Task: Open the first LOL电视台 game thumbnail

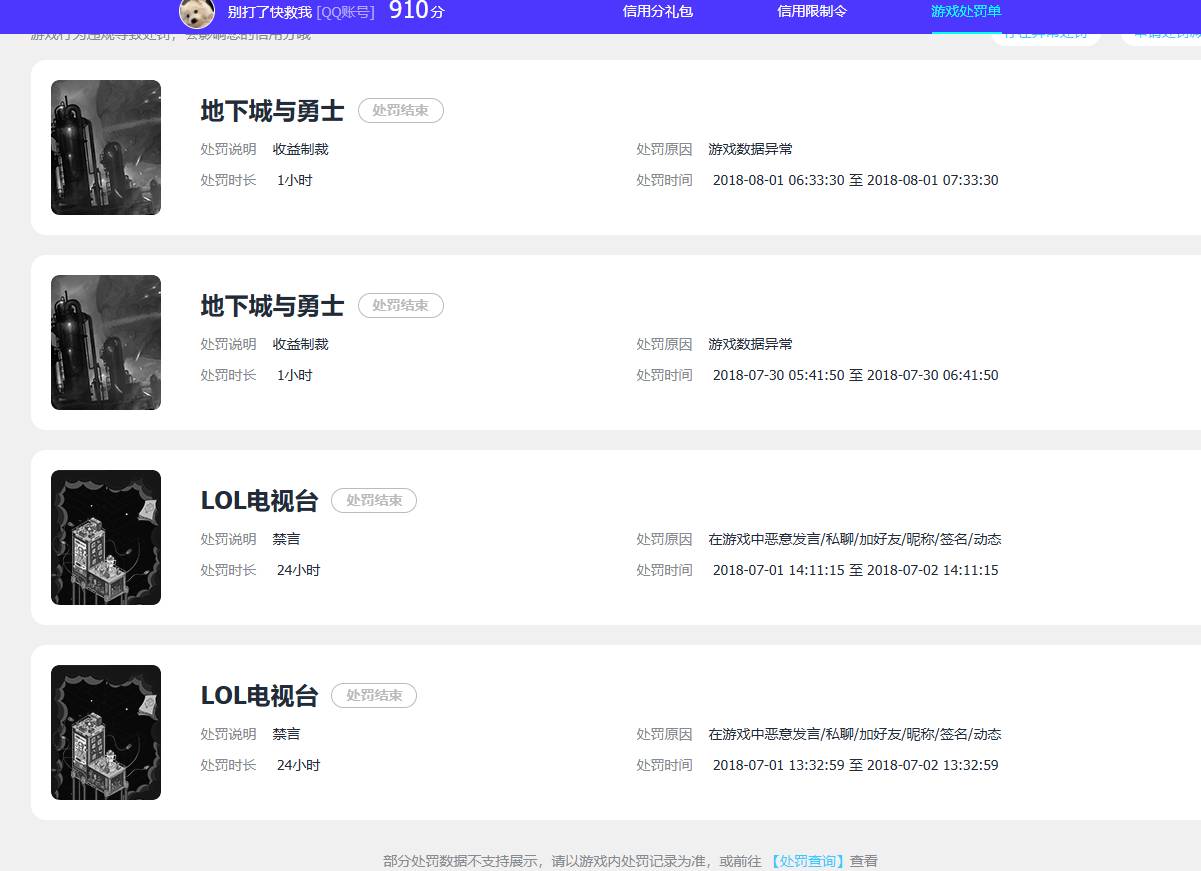Action: click(x=105, y=537)
